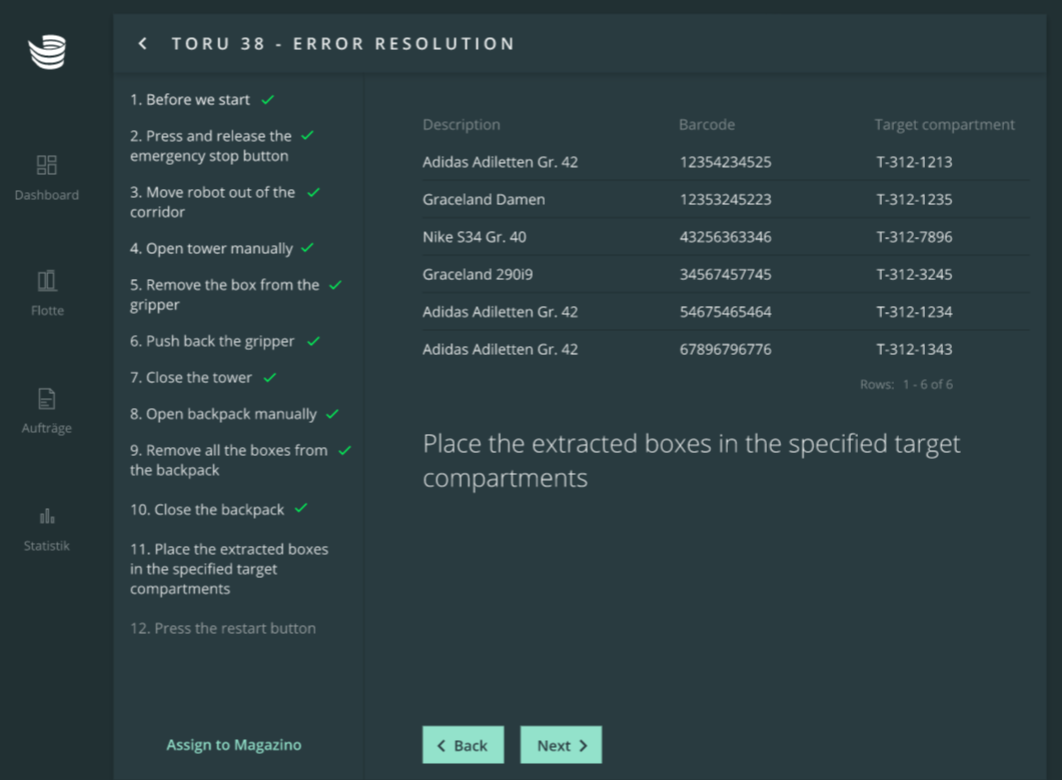Image resolution: width=1062 pixels, height=780 pixels.
Task: Select the Graceland Damen table row
Action: 725,199
